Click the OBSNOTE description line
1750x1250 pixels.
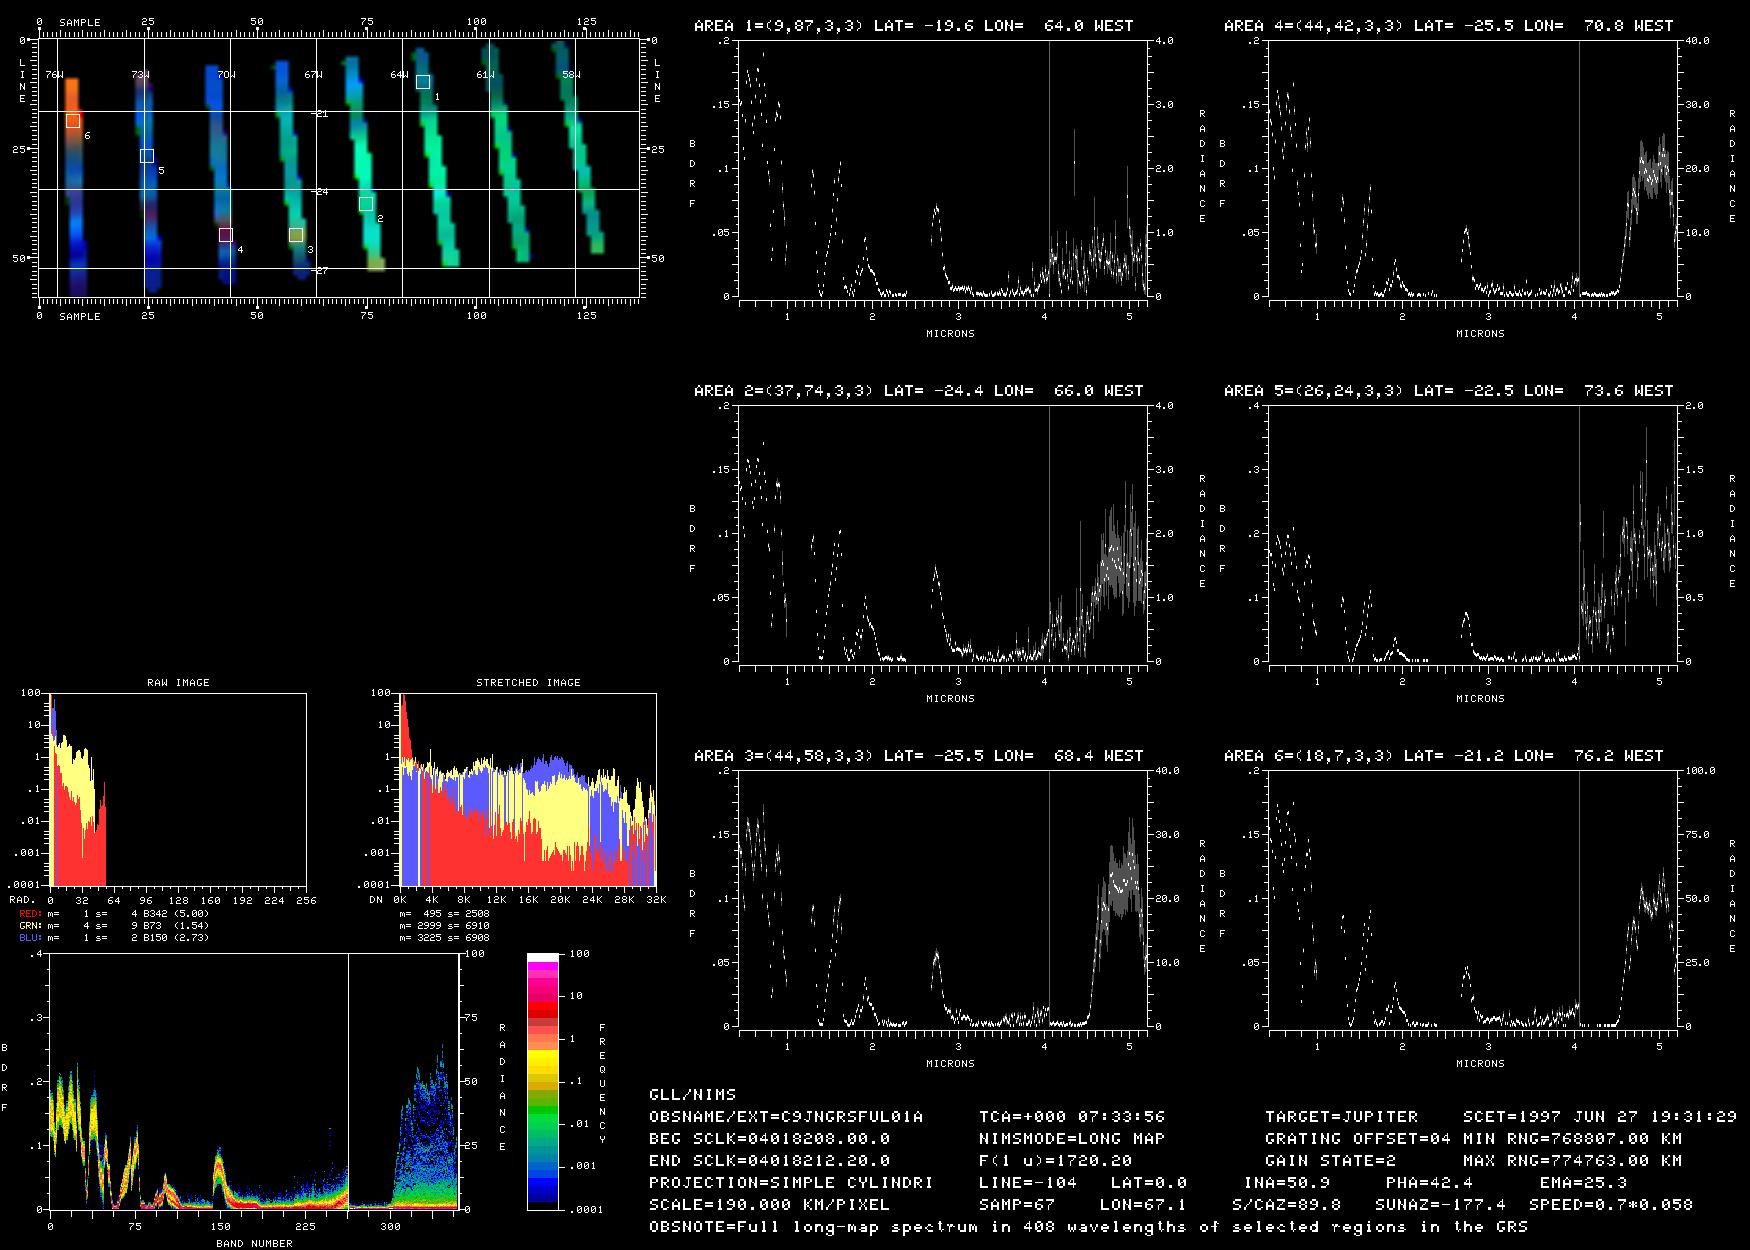pos(1088,1227)
